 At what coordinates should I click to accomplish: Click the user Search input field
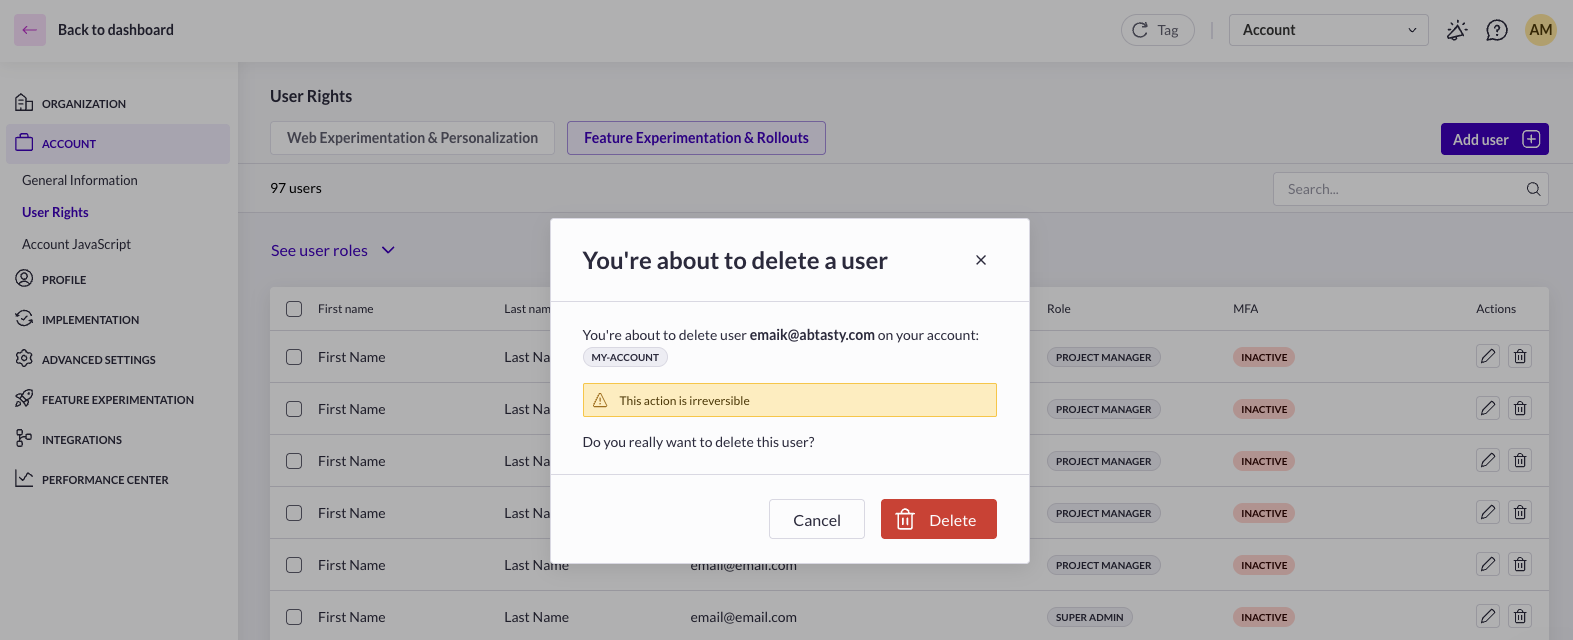[x=1400, y=189]
